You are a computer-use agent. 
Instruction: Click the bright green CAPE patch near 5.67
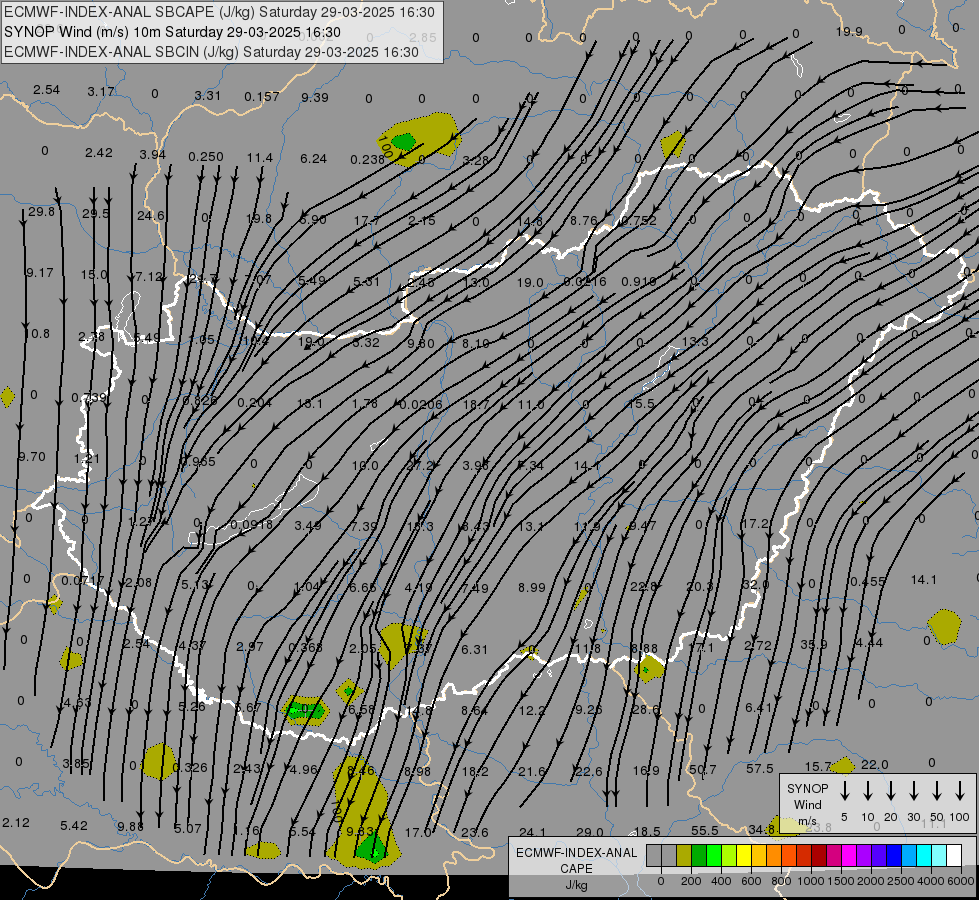305,710
